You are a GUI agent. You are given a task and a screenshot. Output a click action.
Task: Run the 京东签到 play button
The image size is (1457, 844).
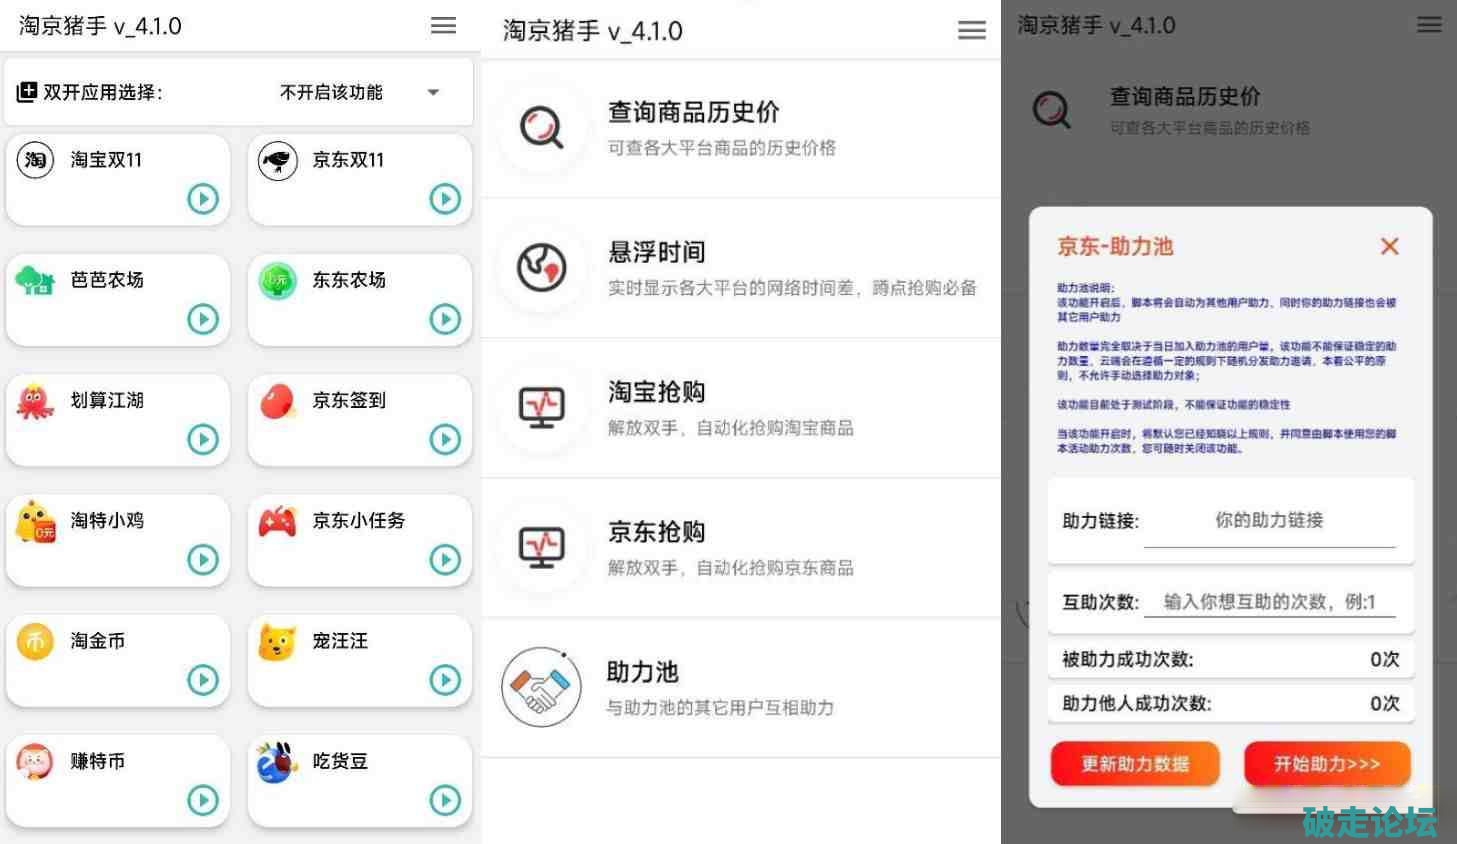[445, 439]
